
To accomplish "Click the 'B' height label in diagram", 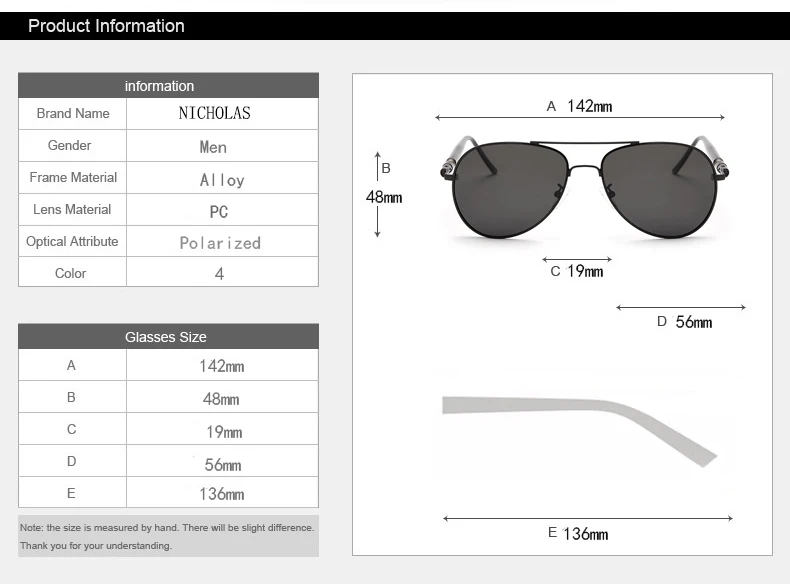I will pyautogui.click(x=386, y=168).
